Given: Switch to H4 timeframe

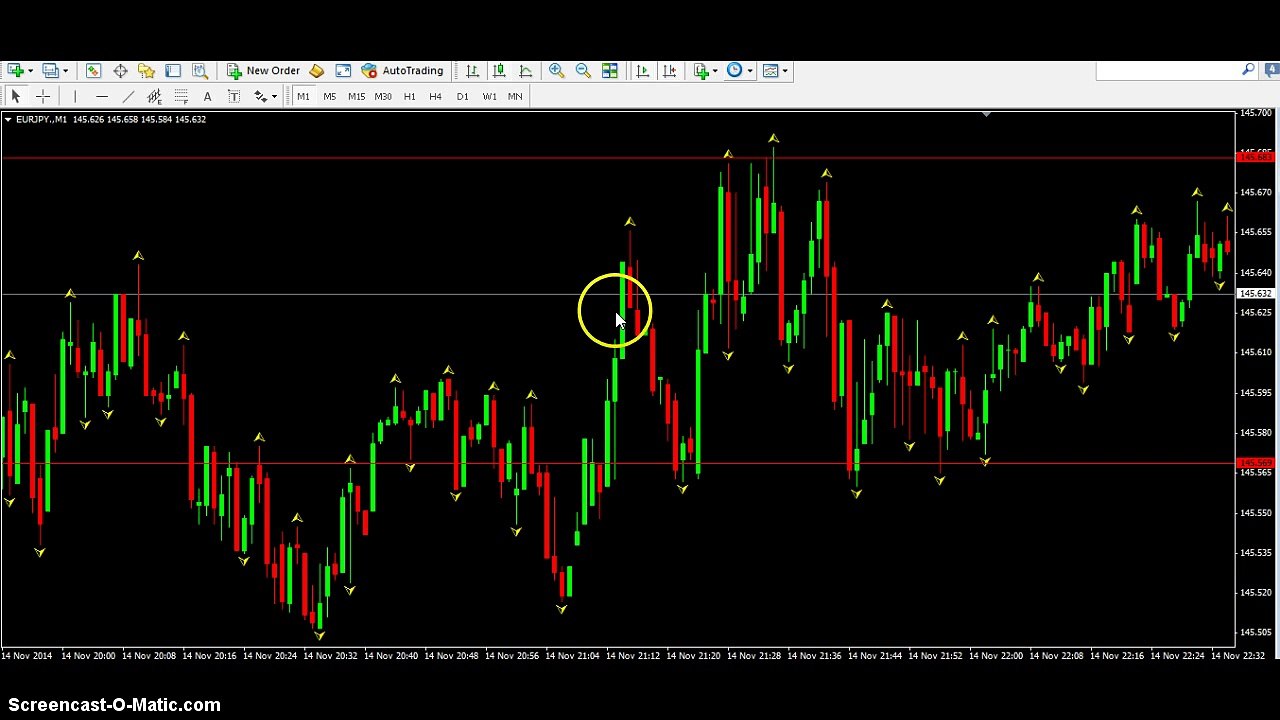Looking at the screenshot, I should (x=435, y=96).
